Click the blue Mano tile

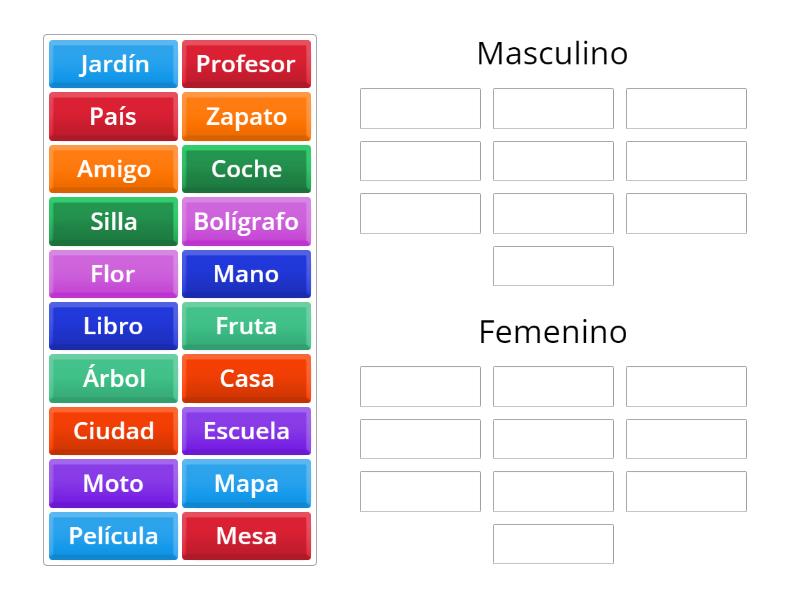pyautogui.click(x=246, y=274)
